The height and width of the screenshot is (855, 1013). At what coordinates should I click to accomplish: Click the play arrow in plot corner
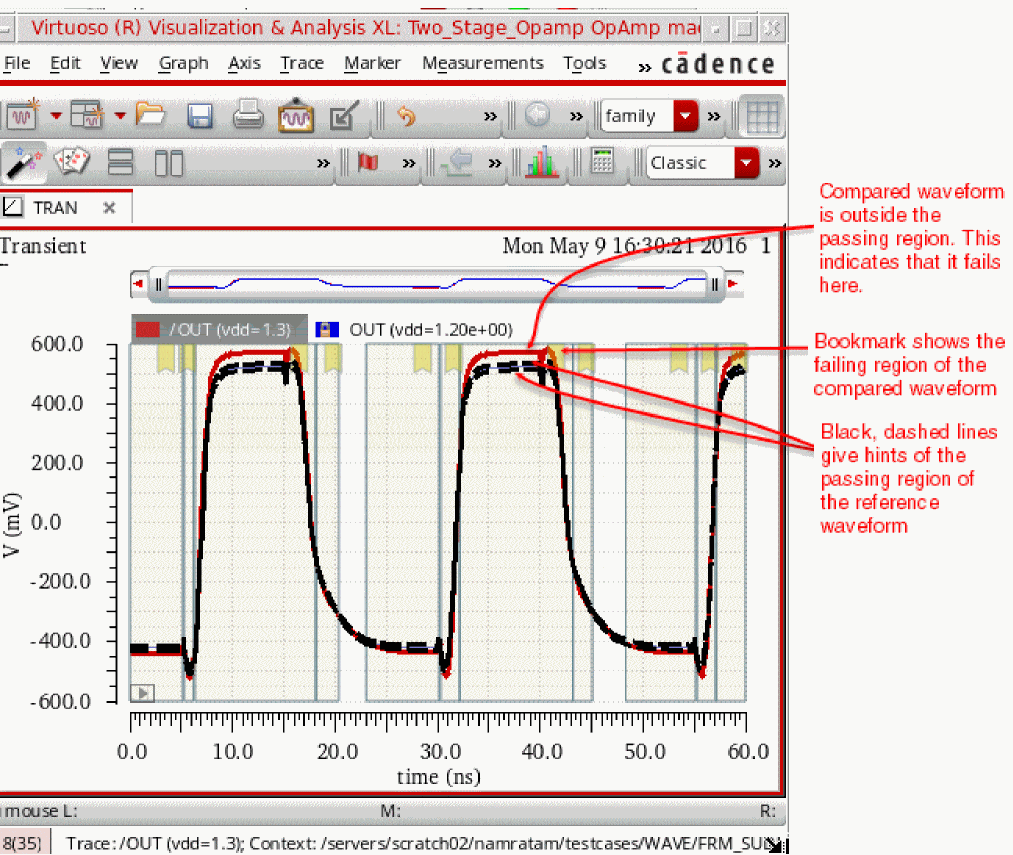pyautogui.click(x=142, y=693)
